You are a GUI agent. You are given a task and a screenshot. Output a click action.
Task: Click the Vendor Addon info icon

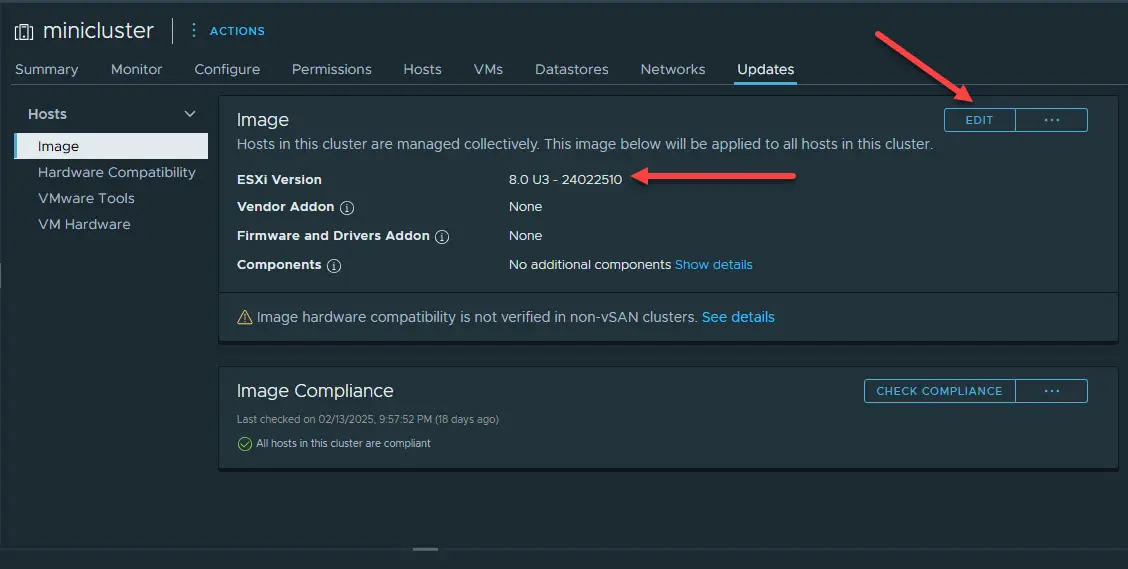coord(347,208)
